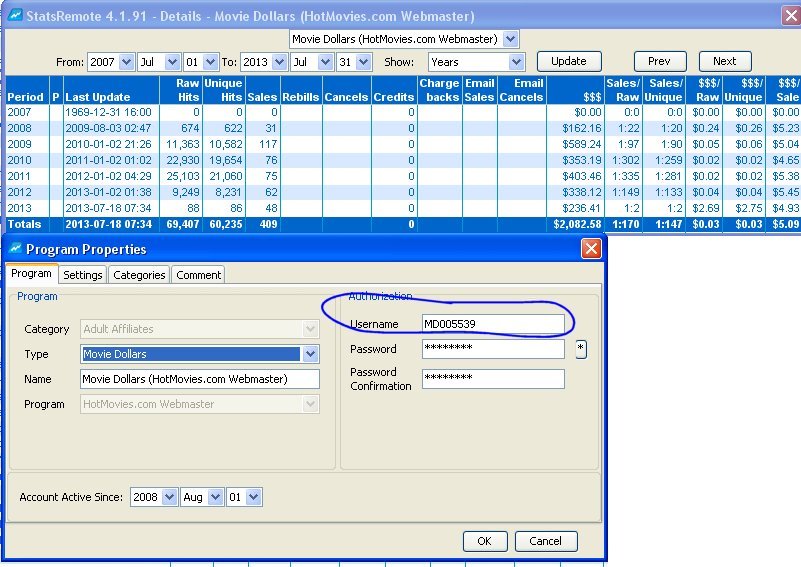Open Account Active Since month Aug dropdown

(216, 497)
